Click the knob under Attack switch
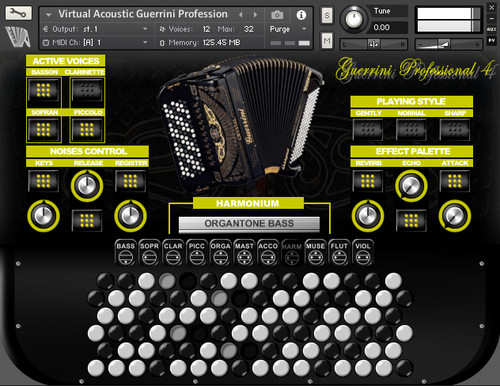 (x=455, y=216)
